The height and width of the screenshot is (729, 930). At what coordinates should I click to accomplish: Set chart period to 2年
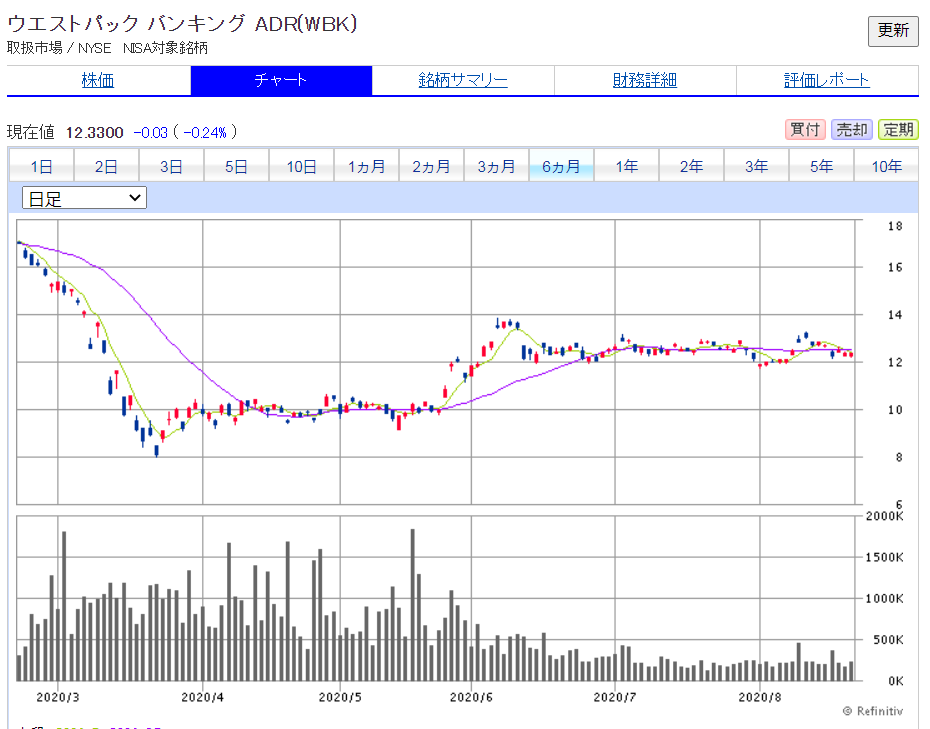point(692,167)
